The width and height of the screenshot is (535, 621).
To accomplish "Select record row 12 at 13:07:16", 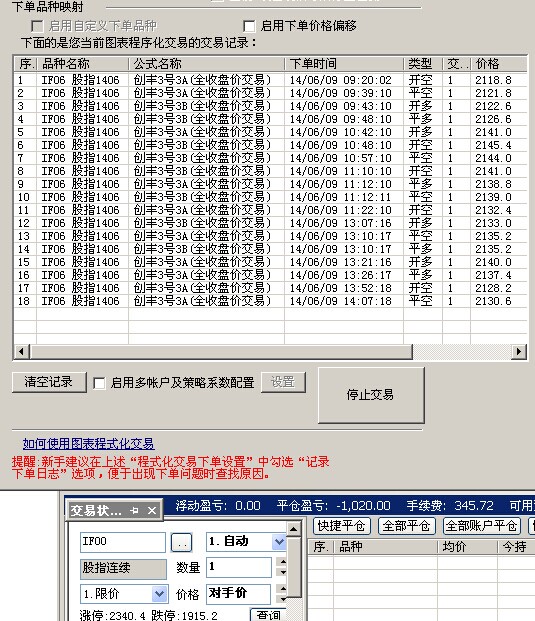I will click(270, 223).
